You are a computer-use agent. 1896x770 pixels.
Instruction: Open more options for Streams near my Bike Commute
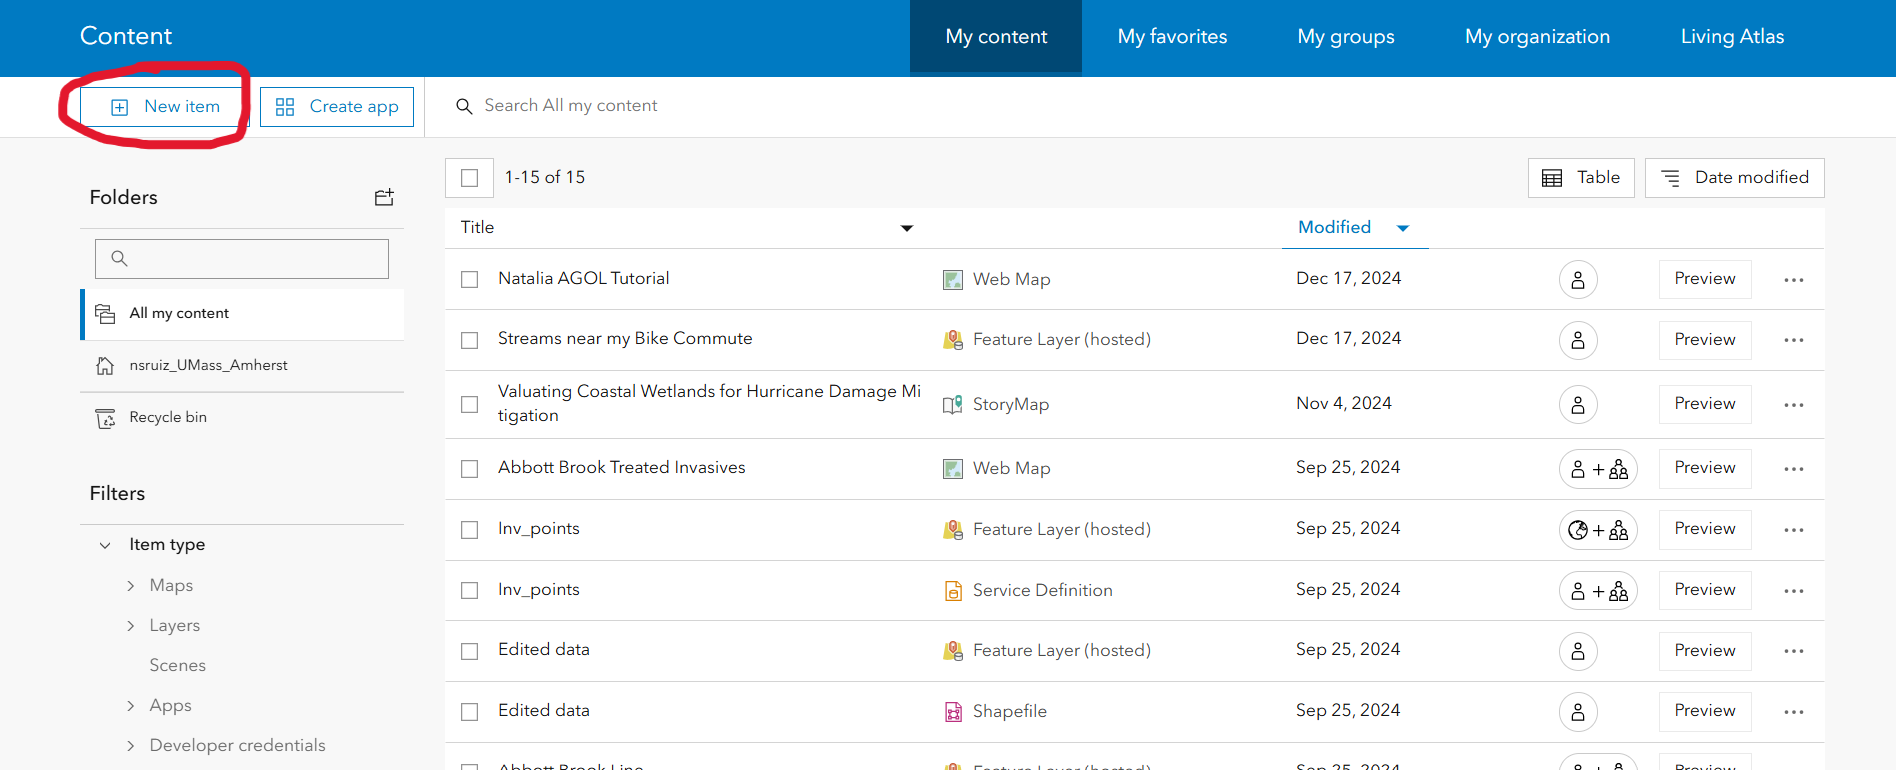[1794, 340]
